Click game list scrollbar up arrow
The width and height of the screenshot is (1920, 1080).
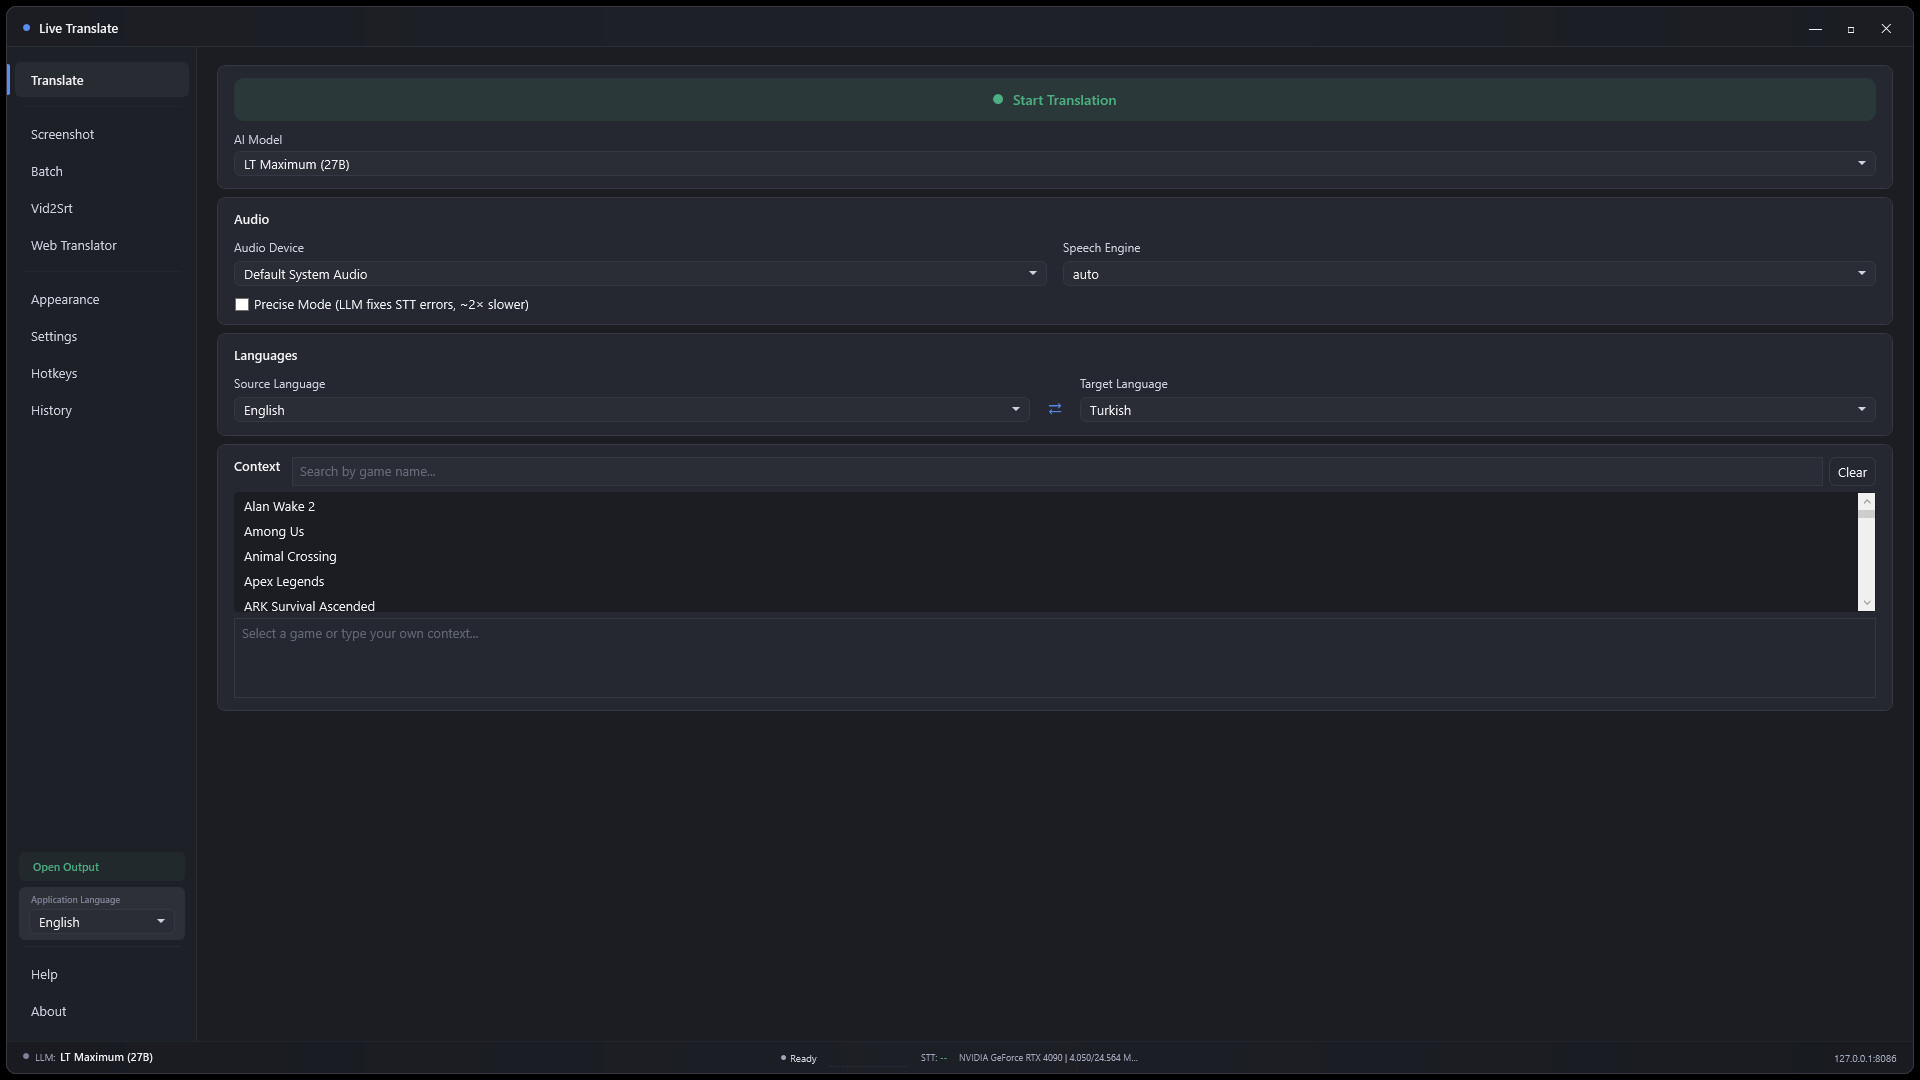[x=1866, y=501]
